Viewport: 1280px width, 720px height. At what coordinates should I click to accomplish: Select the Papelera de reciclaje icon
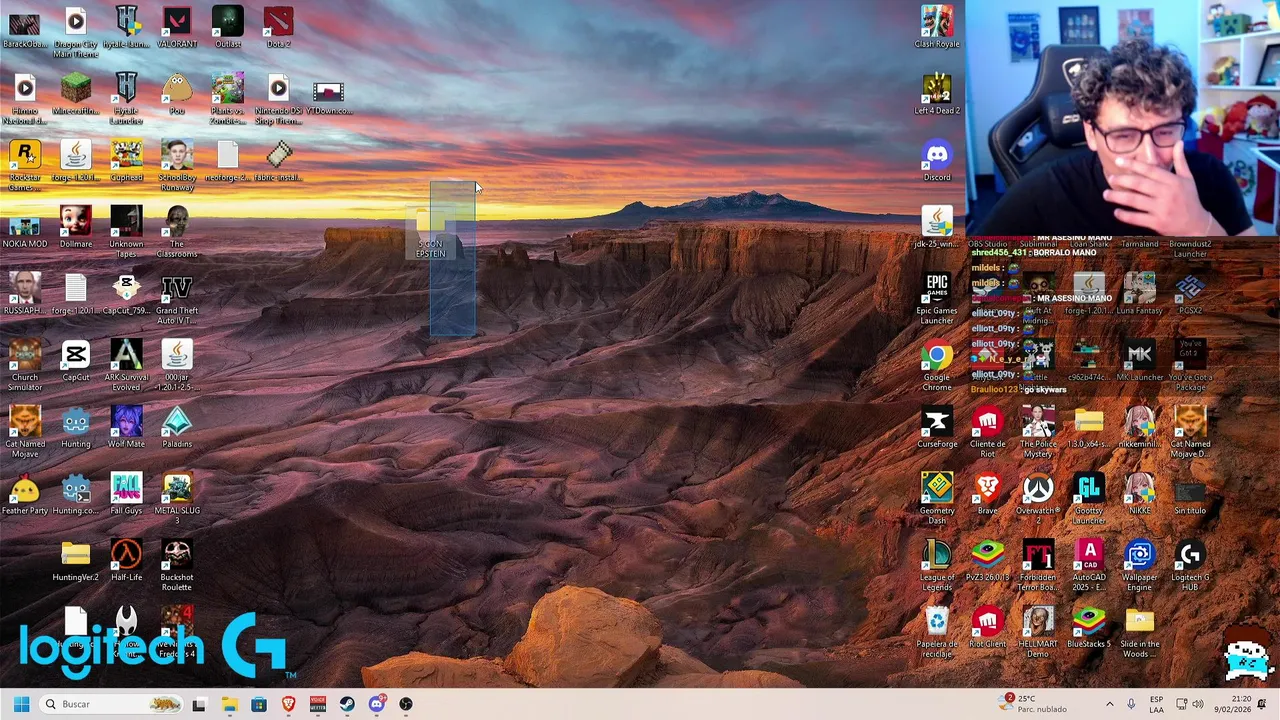pyautogui.click(x=937, y=632)
